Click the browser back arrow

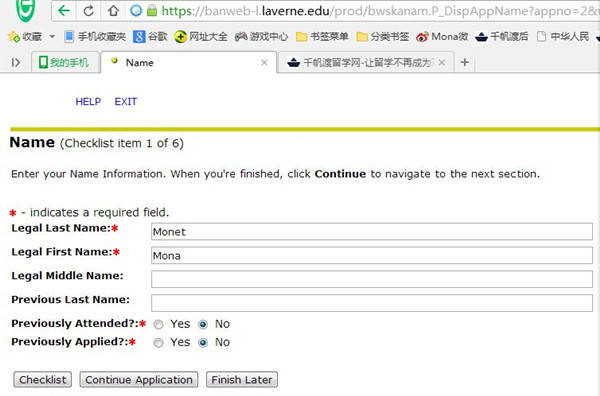(x=64, y=10)
